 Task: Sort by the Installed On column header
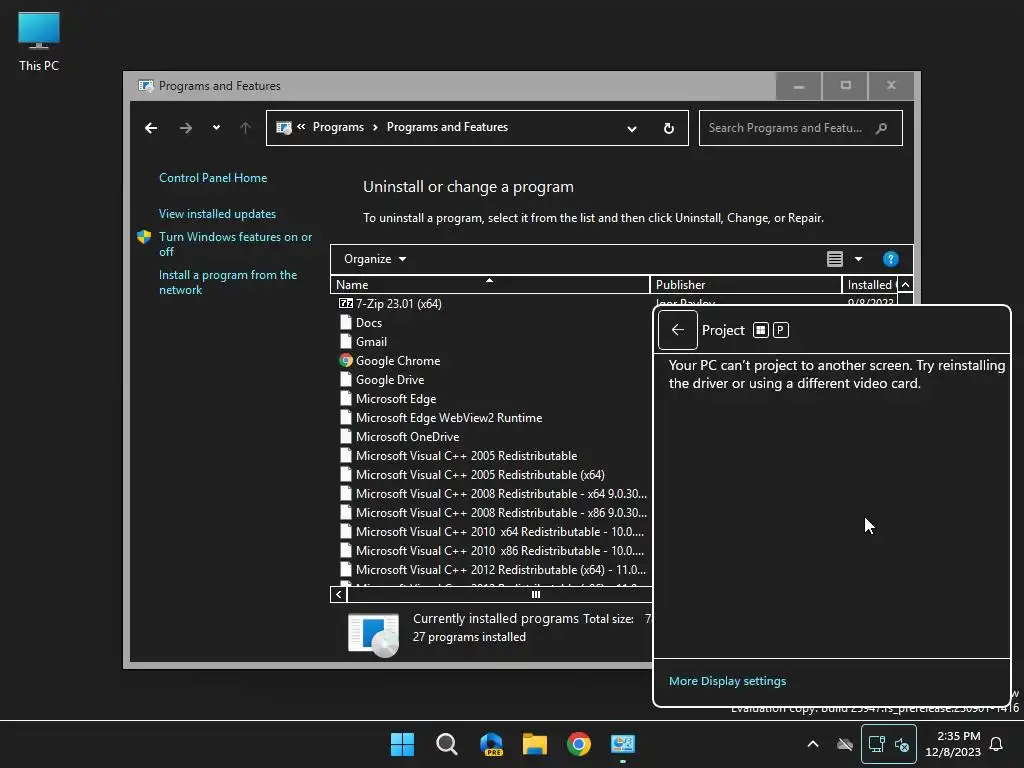point(870,285)
